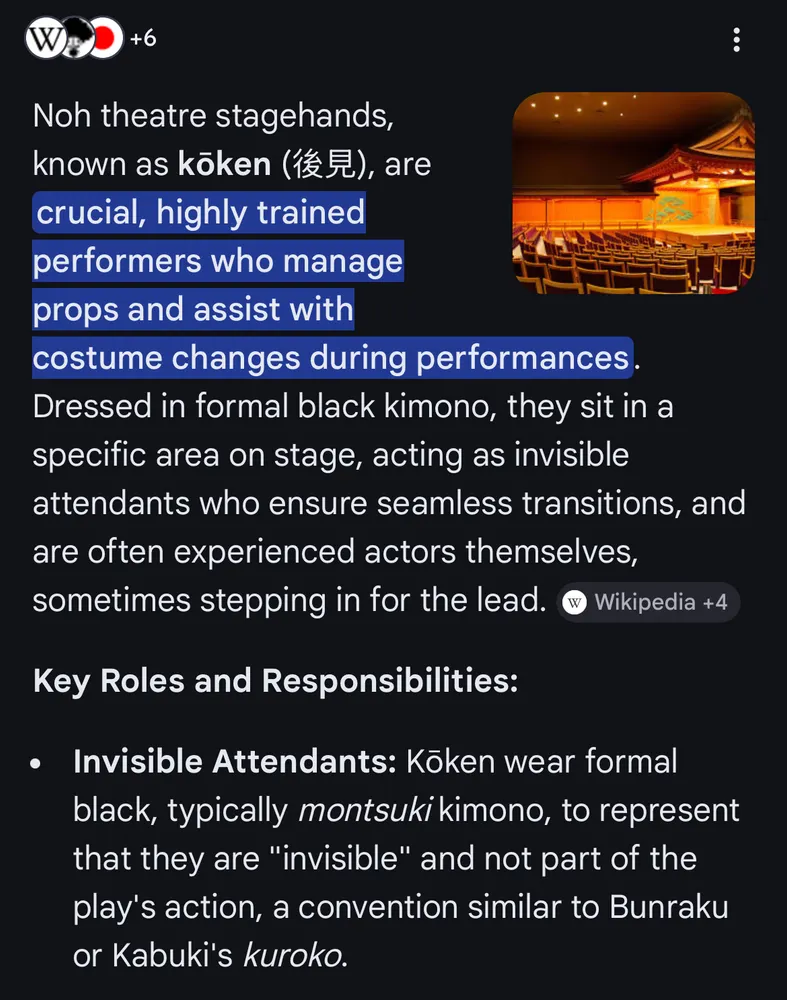This screenshot has width=787, height=1000.
Task: Expand the +6 additional sources list
Action: click(x=143, y=39)
